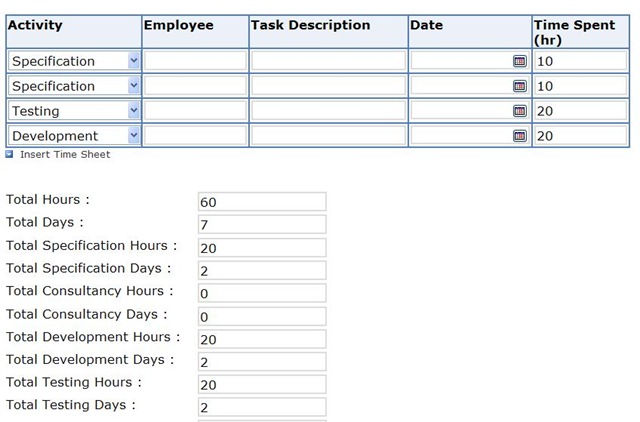
Task: Open calendar picker in second row Date
Action: tap(520, 86)
